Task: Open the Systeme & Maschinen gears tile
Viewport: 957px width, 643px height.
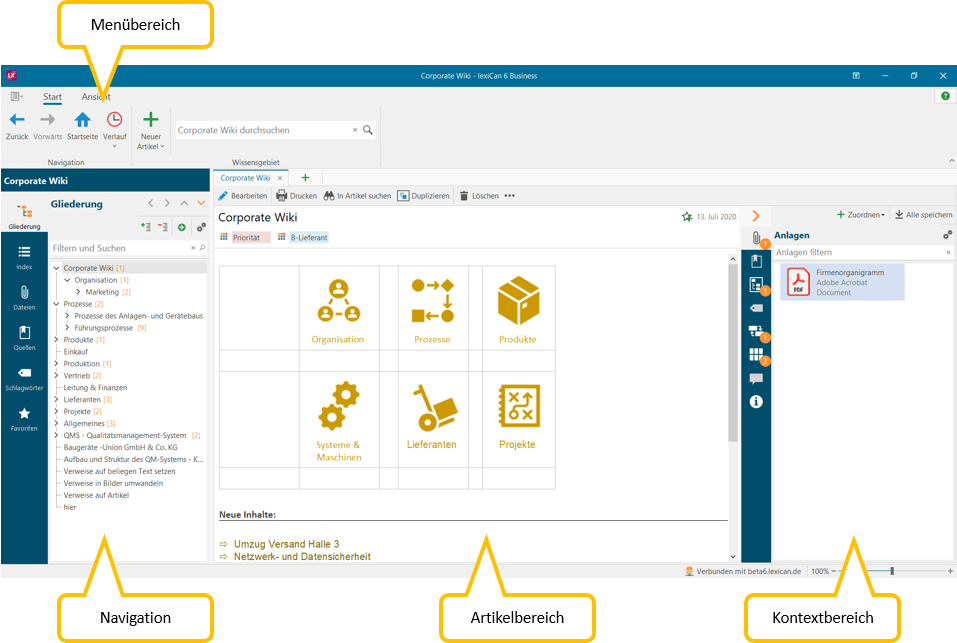Action: [339, 406]
